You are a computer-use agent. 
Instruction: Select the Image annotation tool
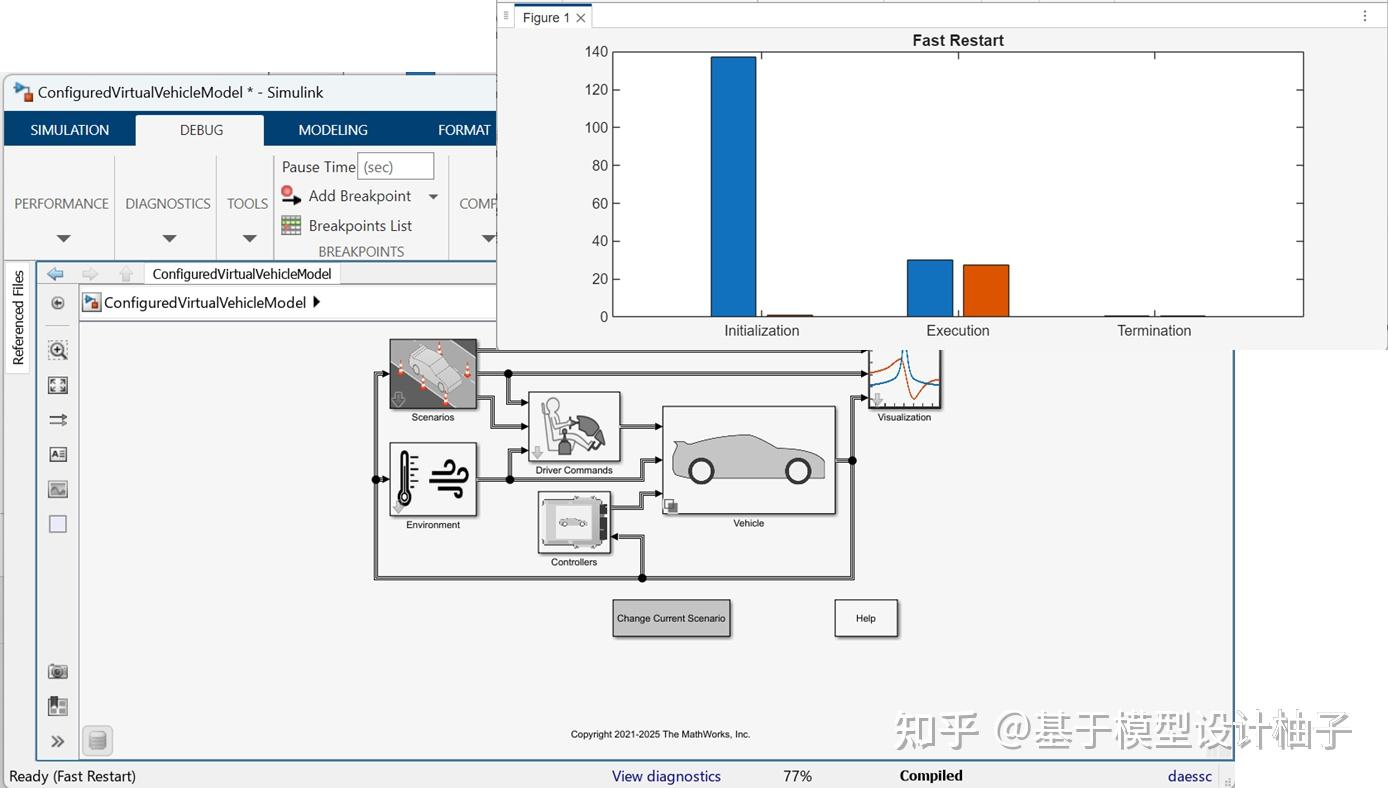[x=58, y=489]
